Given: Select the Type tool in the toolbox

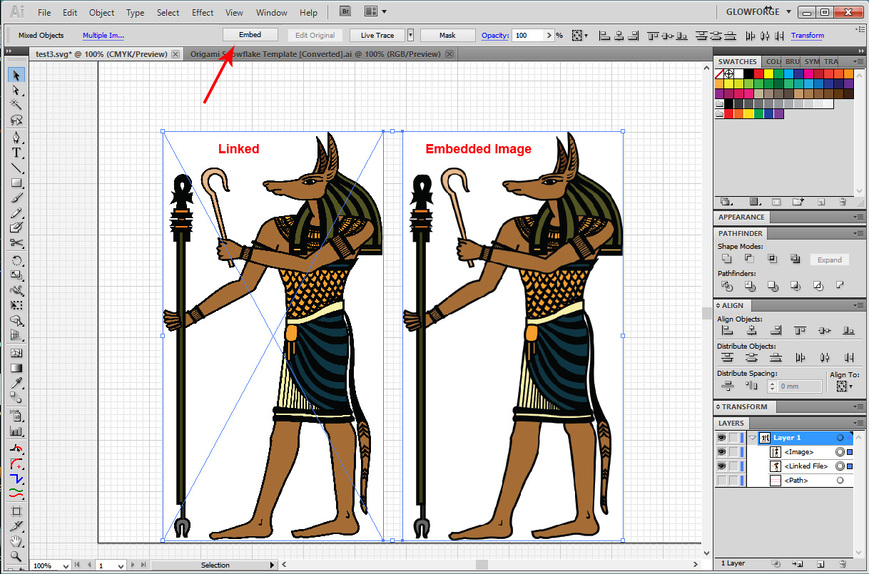Looking at the screenshot, I should click(17, 153).
